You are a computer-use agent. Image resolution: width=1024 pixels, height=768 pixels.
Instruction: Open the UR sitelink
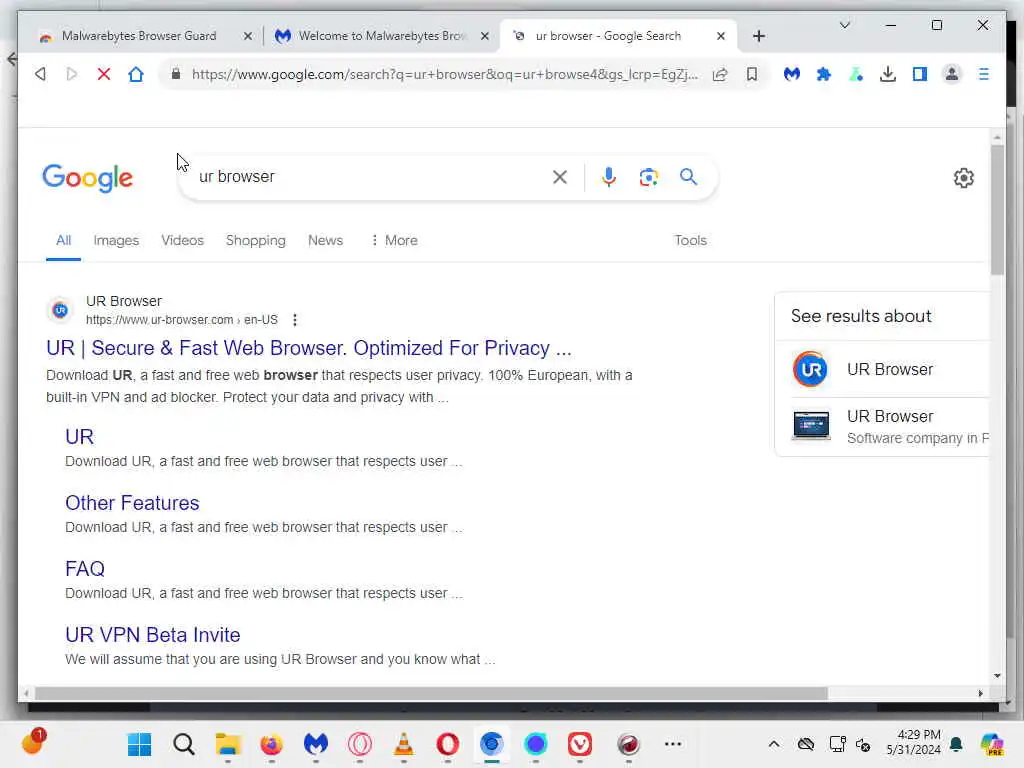pos(80,437)
